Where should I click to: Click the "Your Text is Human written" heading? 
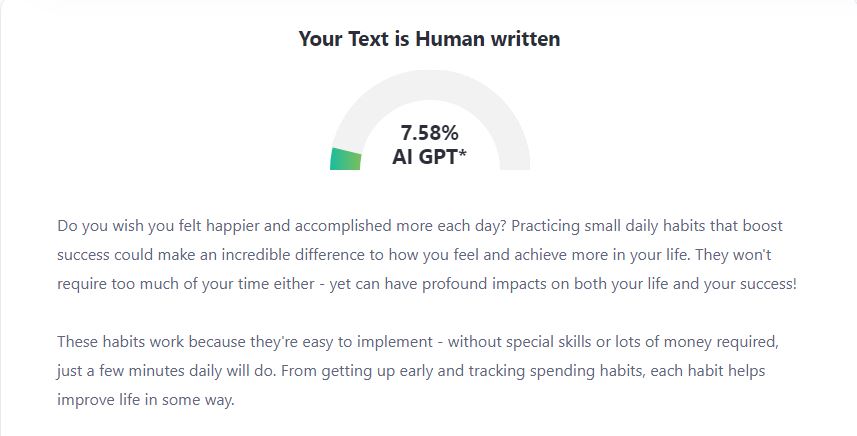[x=429, y=39]
